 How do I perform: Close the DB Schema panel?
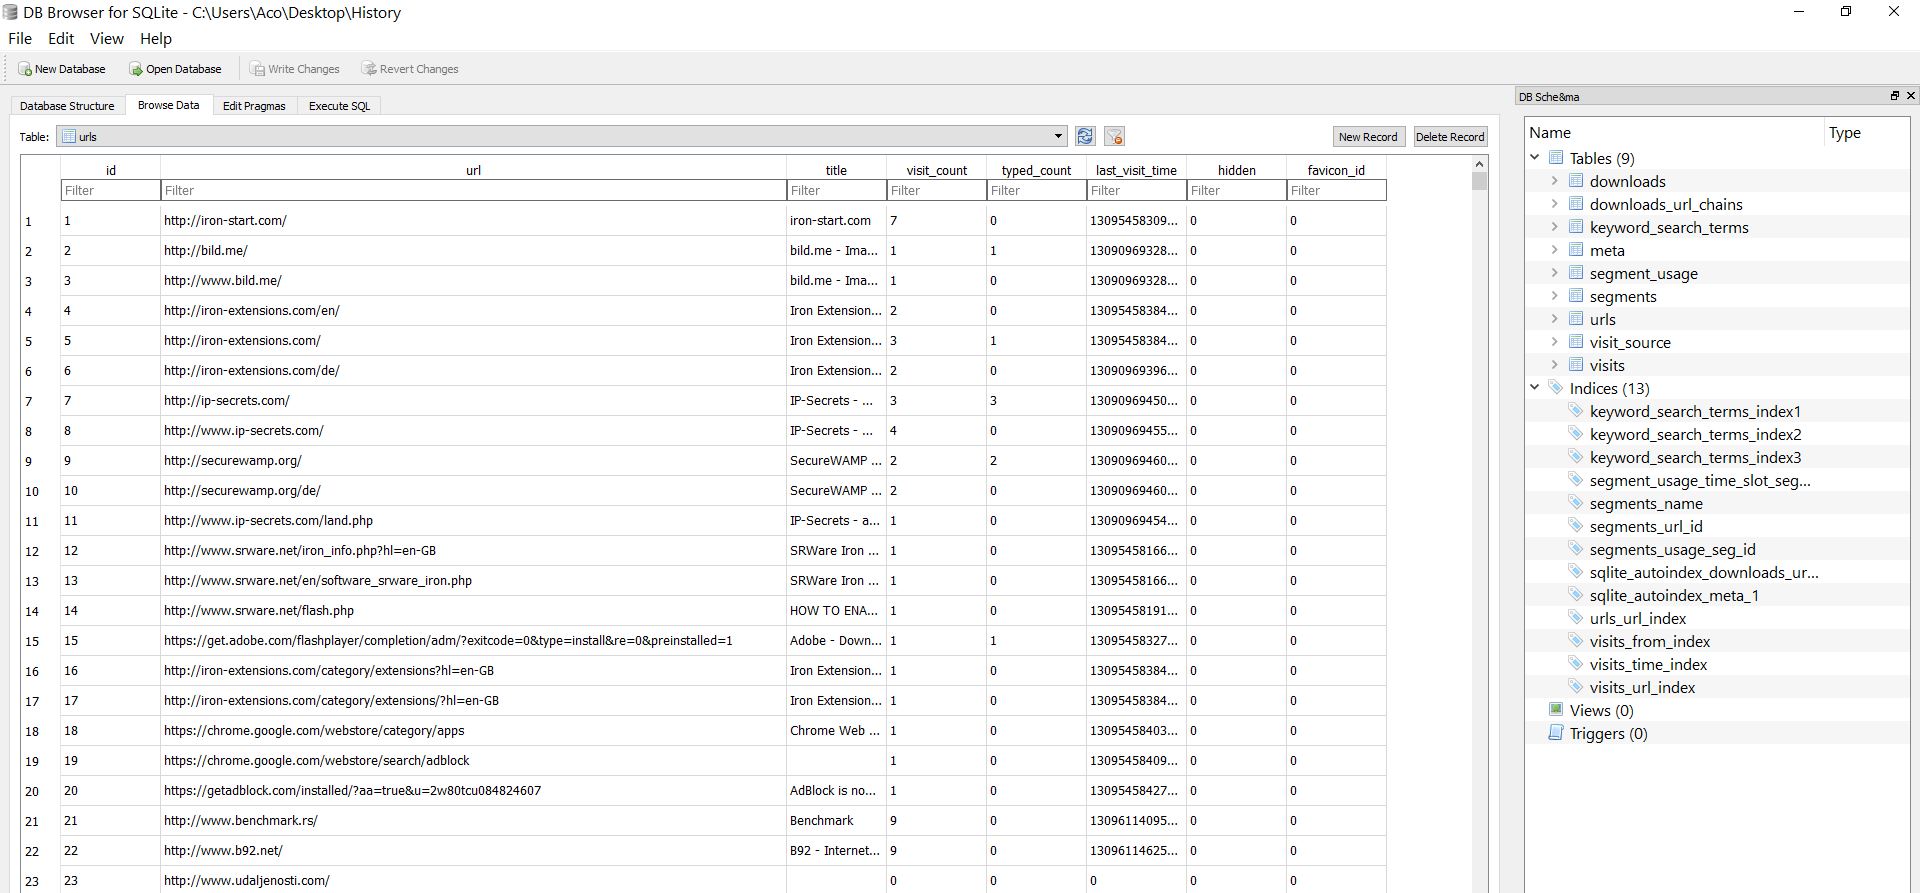pyautogui.click(x=1910, y=96)
